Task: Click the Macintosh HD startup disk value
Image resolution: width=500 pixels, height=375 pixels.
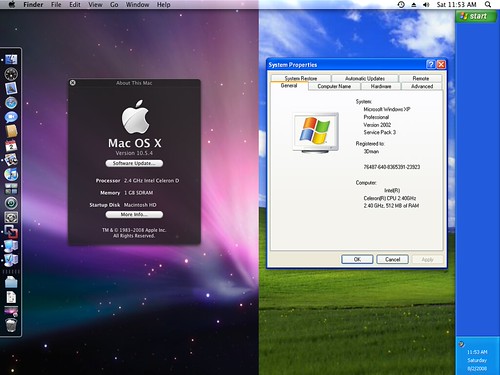Action: click(140, 205)
